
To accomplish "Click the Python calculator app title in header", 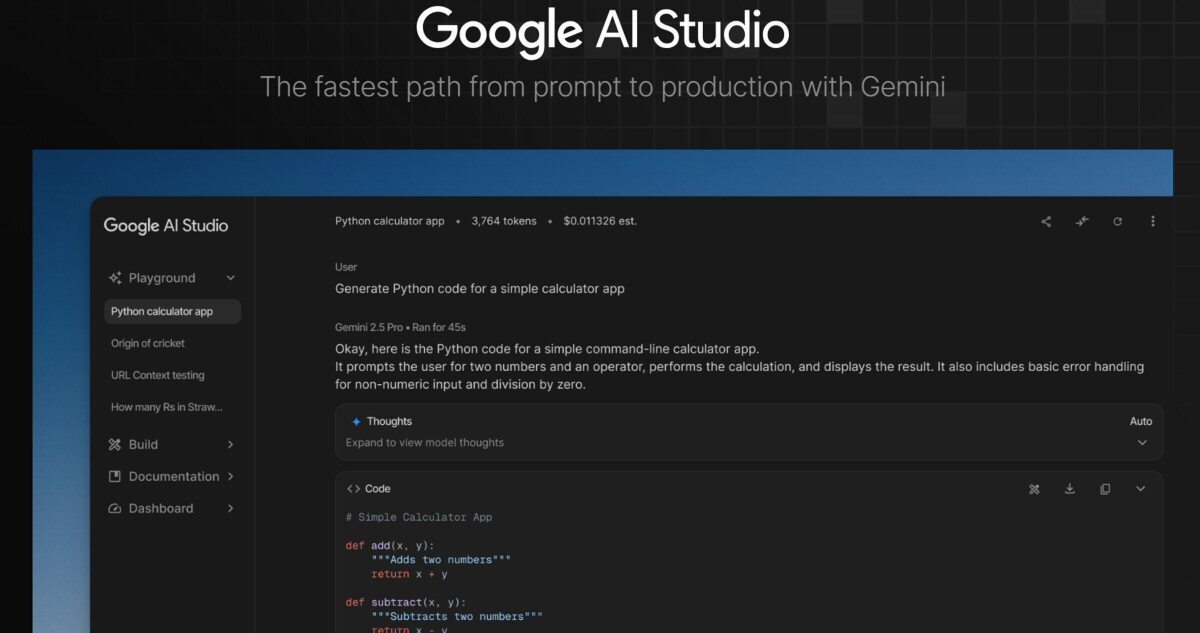I will pos(389,221).
